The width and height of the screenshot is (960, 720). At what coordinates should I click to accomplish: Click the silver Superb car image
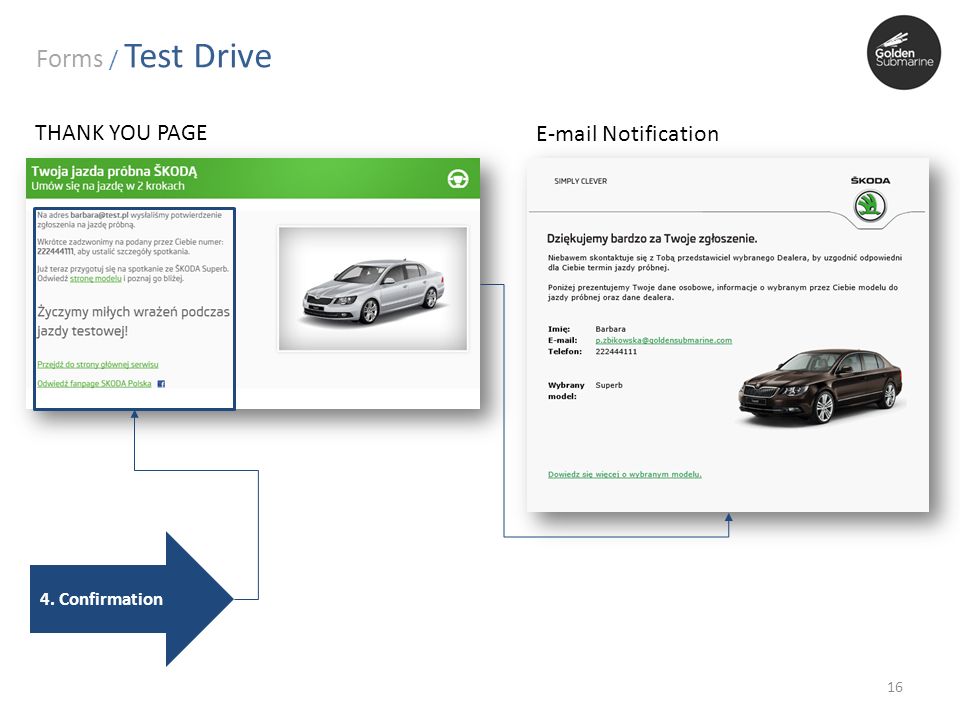(x=373, y=288)
